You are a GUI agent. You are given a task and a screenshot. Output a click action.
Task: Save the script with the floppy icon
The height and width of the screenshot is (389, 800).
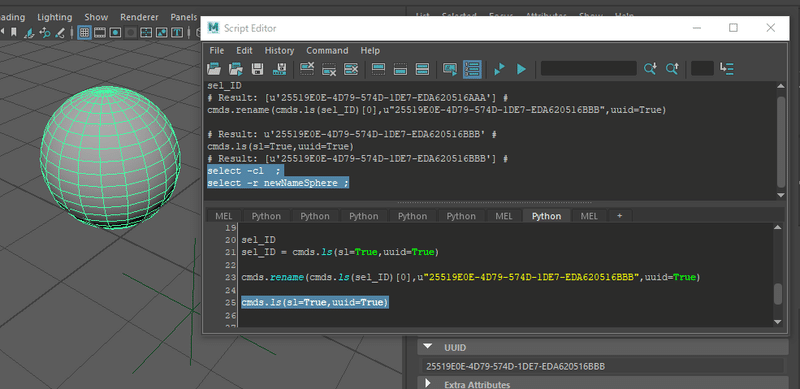pos(258,68)
